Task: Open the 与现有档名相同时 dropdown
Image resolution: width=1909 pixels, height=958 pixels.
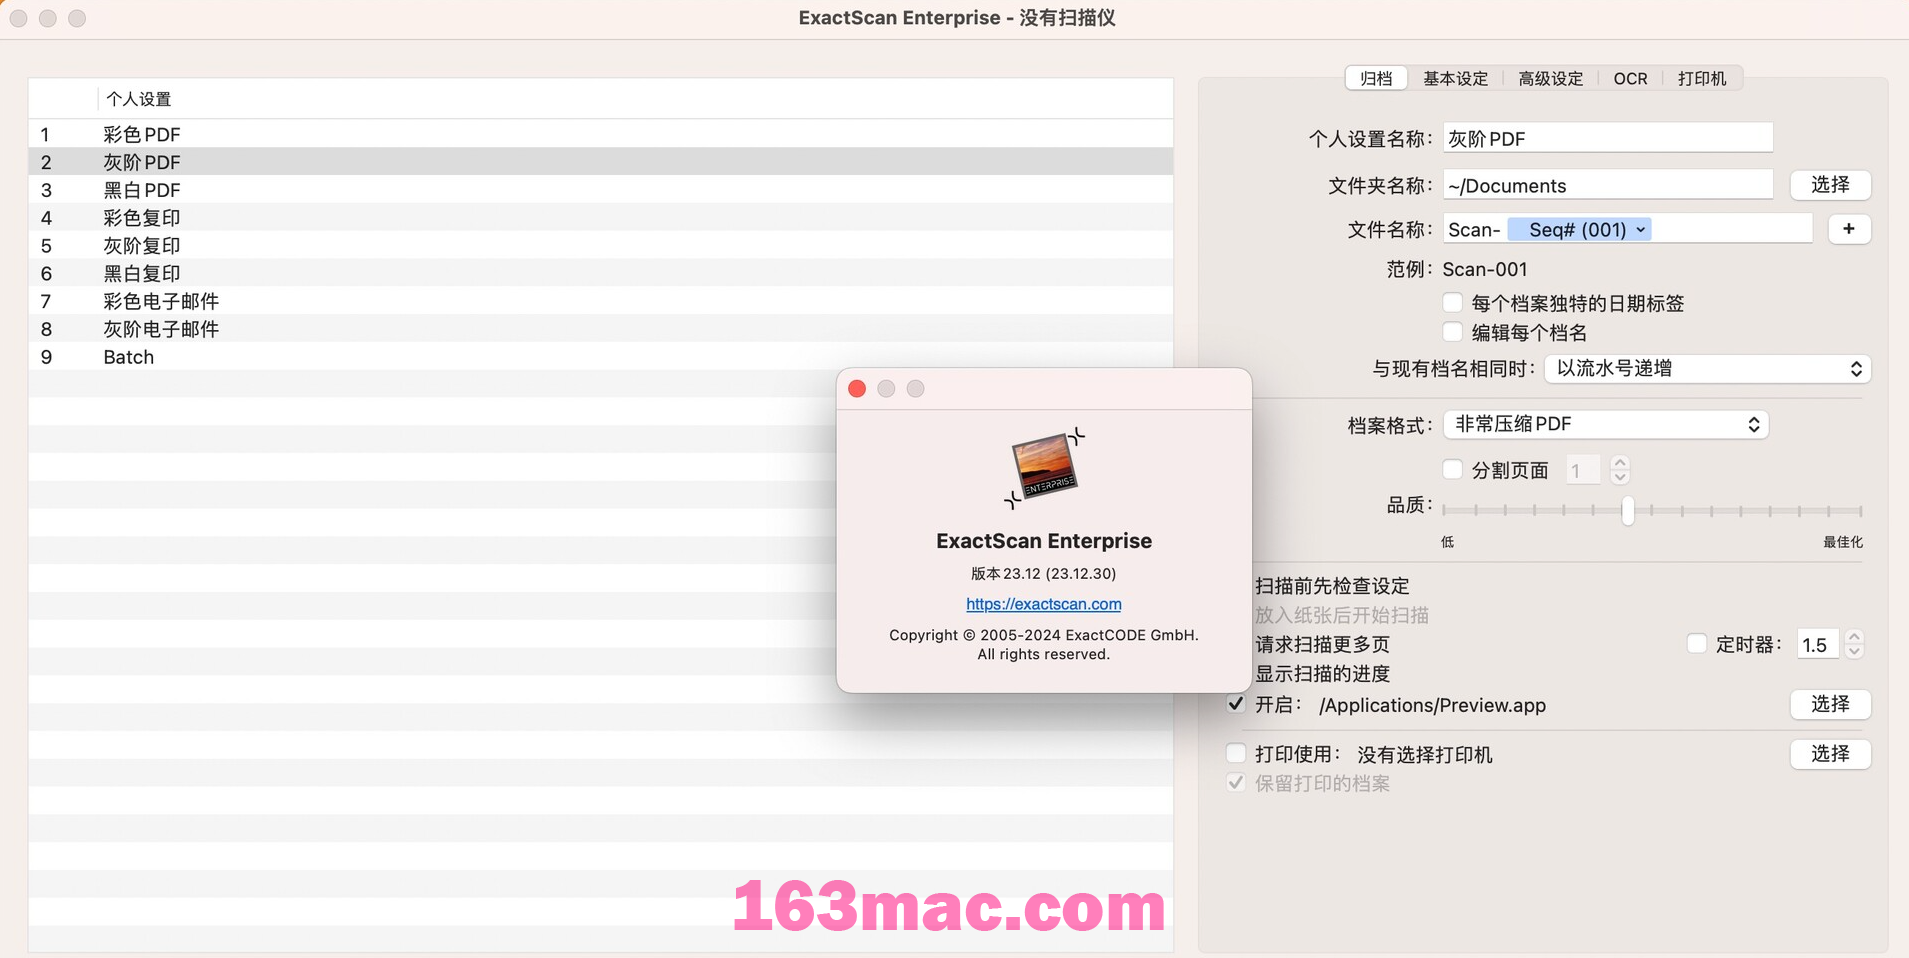Action: click(1707, 368)
